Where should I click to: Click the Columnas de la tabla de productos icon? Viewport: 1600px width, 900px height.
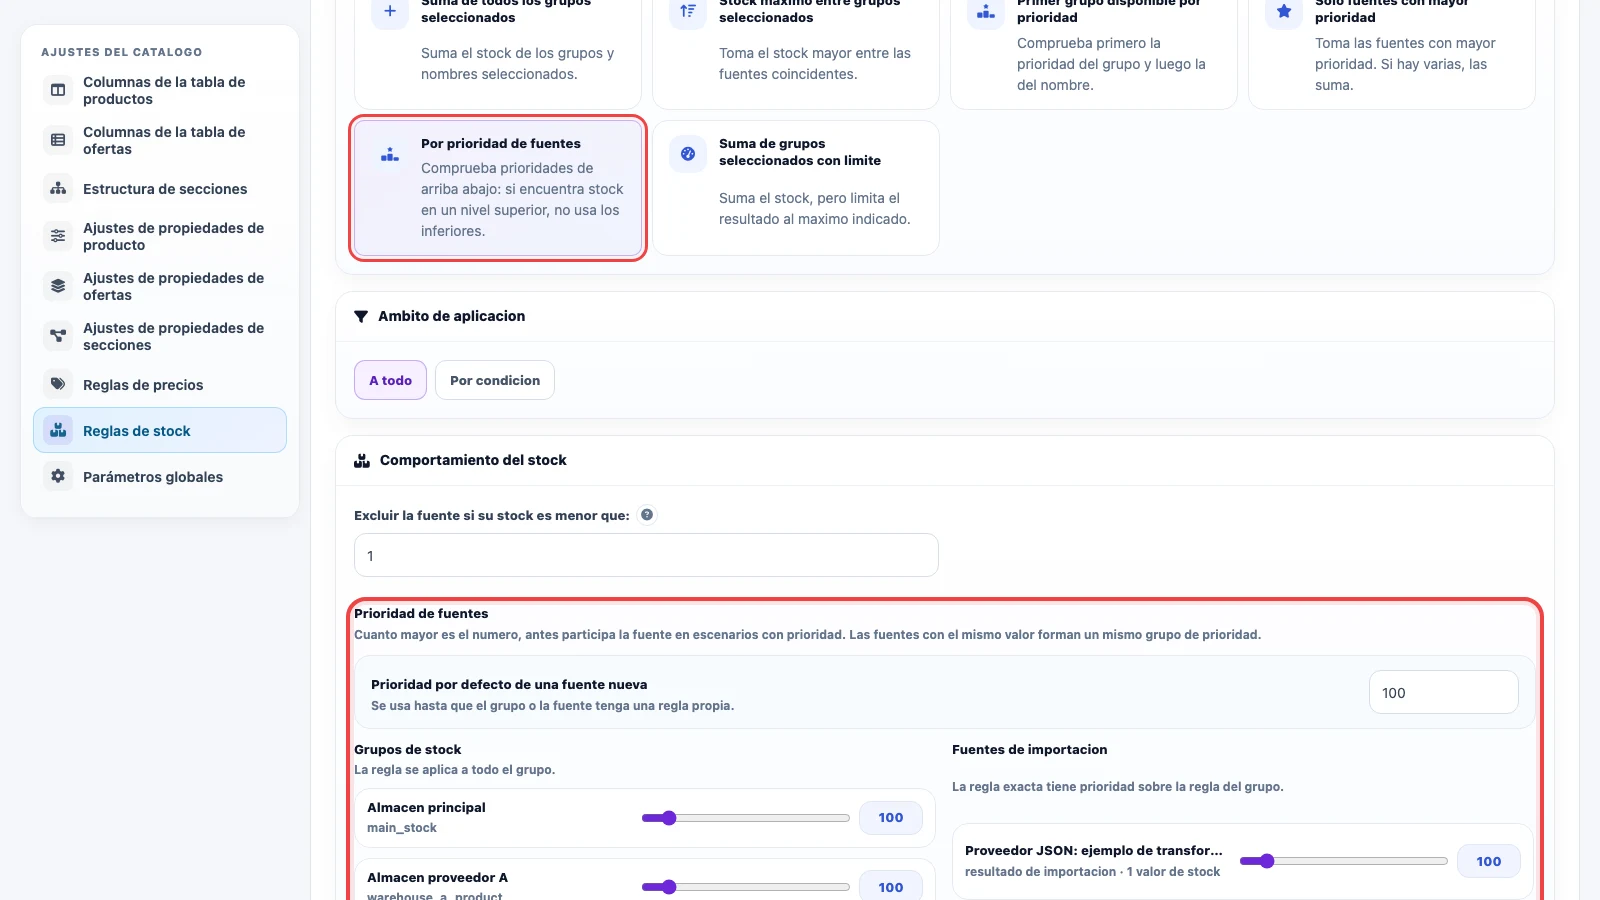point(58,90)
